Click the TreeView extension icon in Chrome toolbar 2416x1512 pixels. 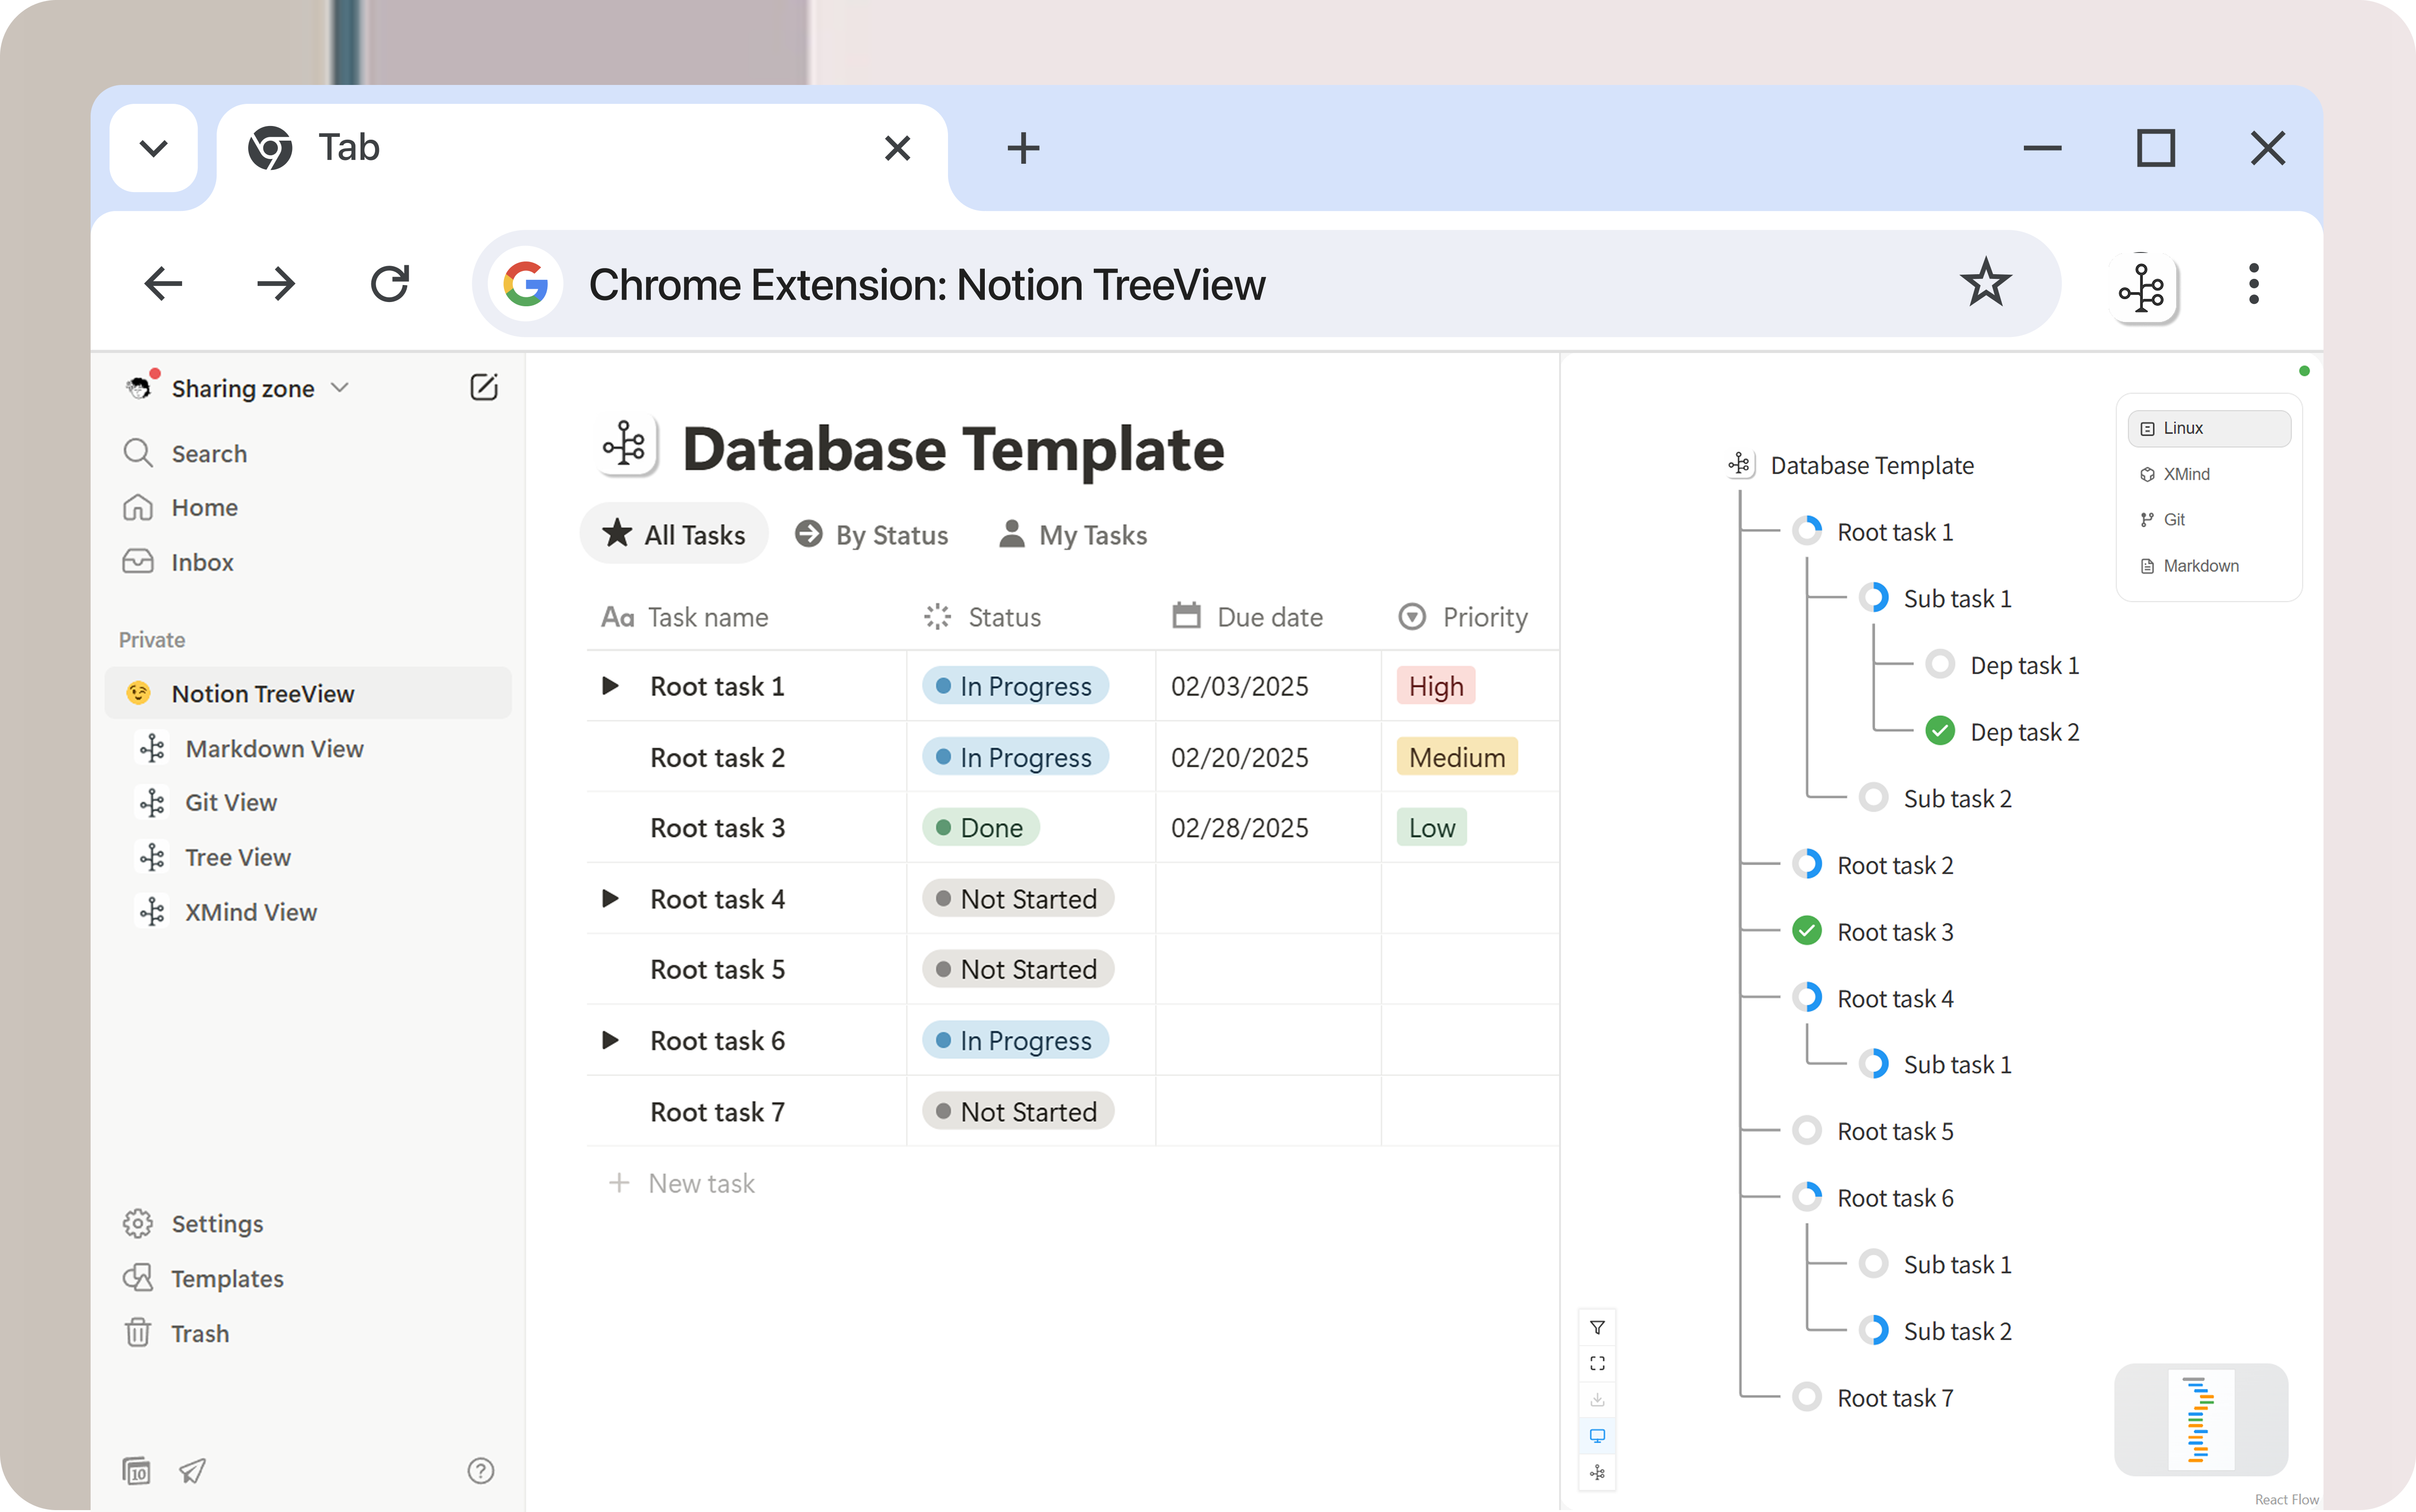pyautogui.click(x=2142, y=287)
